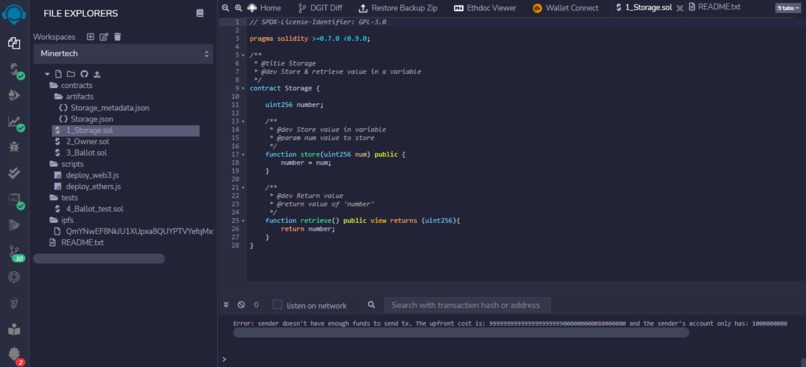Zoom in the editor font
806x367 pixels.
[238, 8]
